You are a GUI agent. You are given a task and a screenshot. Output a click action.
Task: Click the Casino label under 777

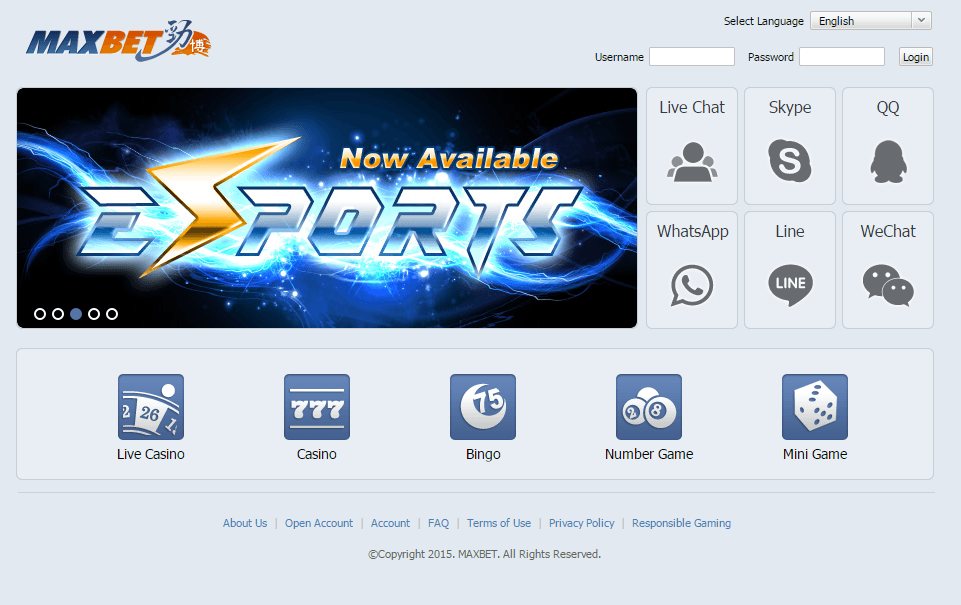pos(317,454)
